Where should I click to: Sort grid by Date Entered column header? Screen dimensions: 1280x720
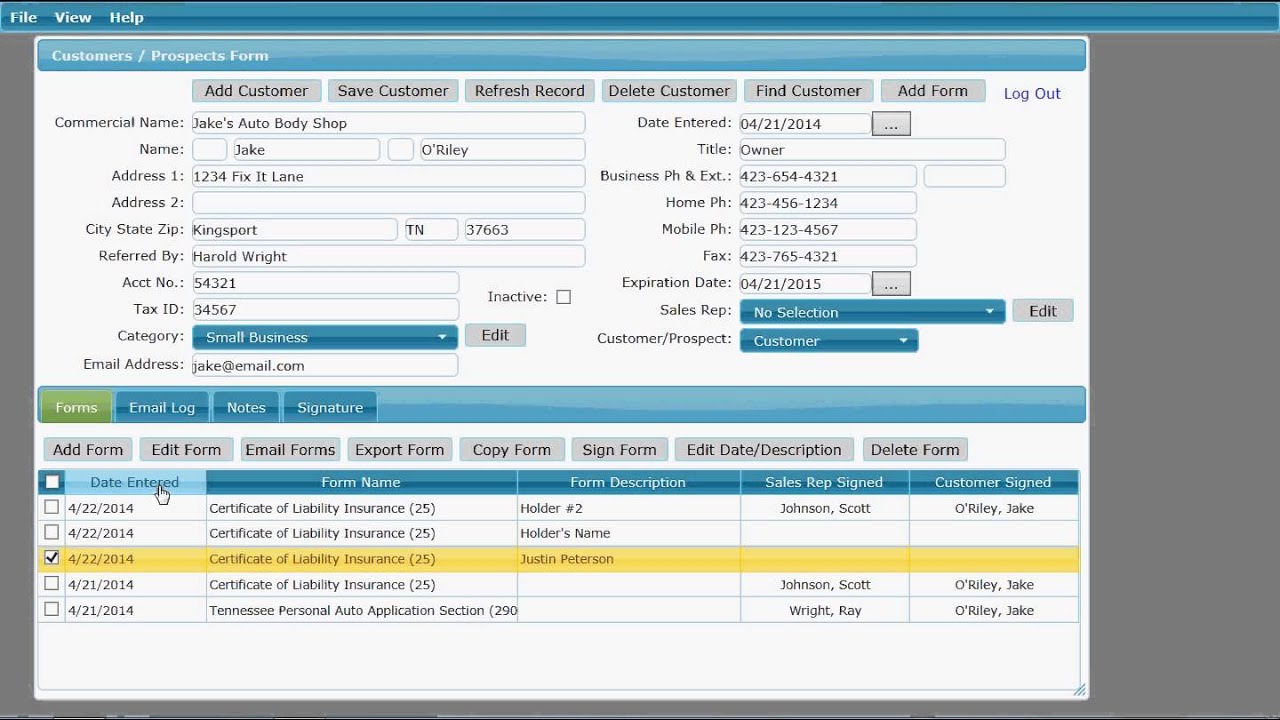pyautogui.click(x=134, y=482)
